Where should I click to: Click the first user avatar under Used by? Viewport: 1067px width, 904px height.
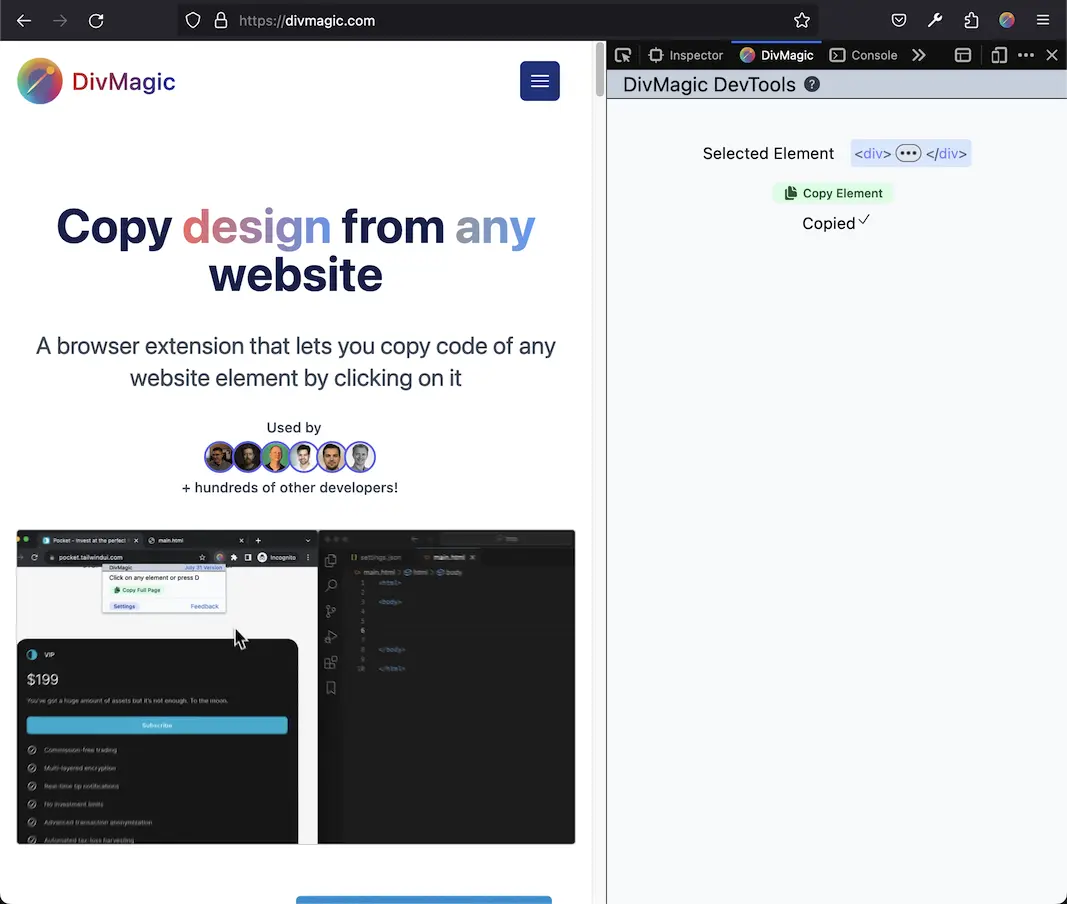click(x=219, y=457)
